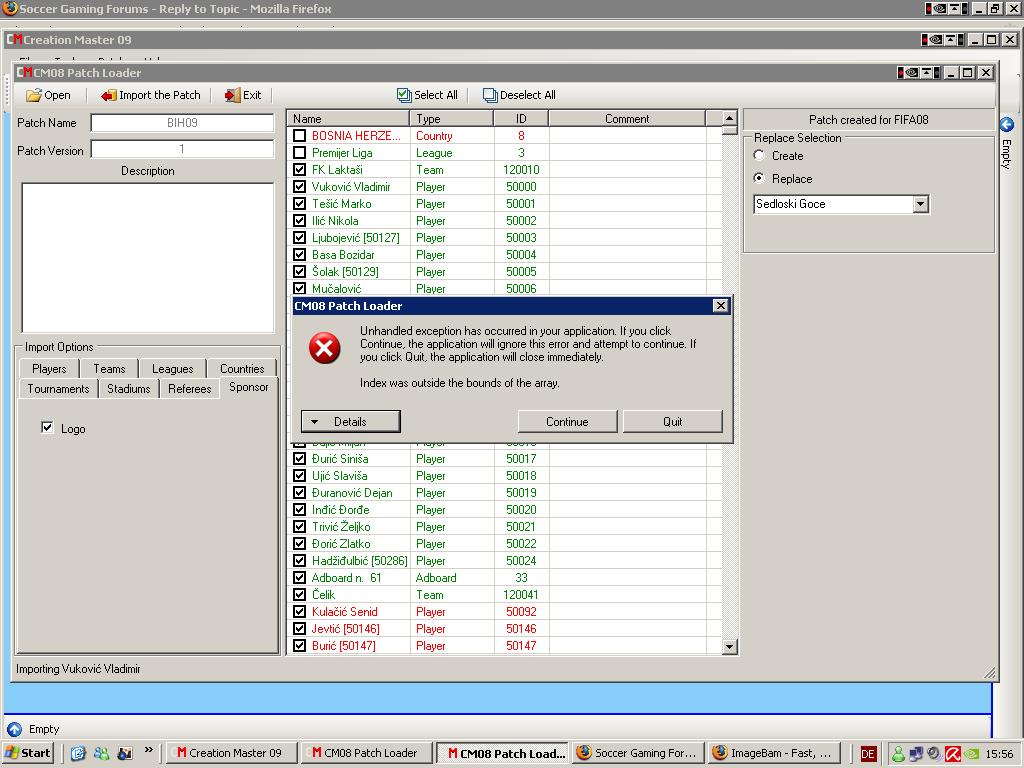Image resolution: width=1024 pixels, height=768 pixels.
Task: Click the Exit door icon
Action: click(x=232, y=95)
